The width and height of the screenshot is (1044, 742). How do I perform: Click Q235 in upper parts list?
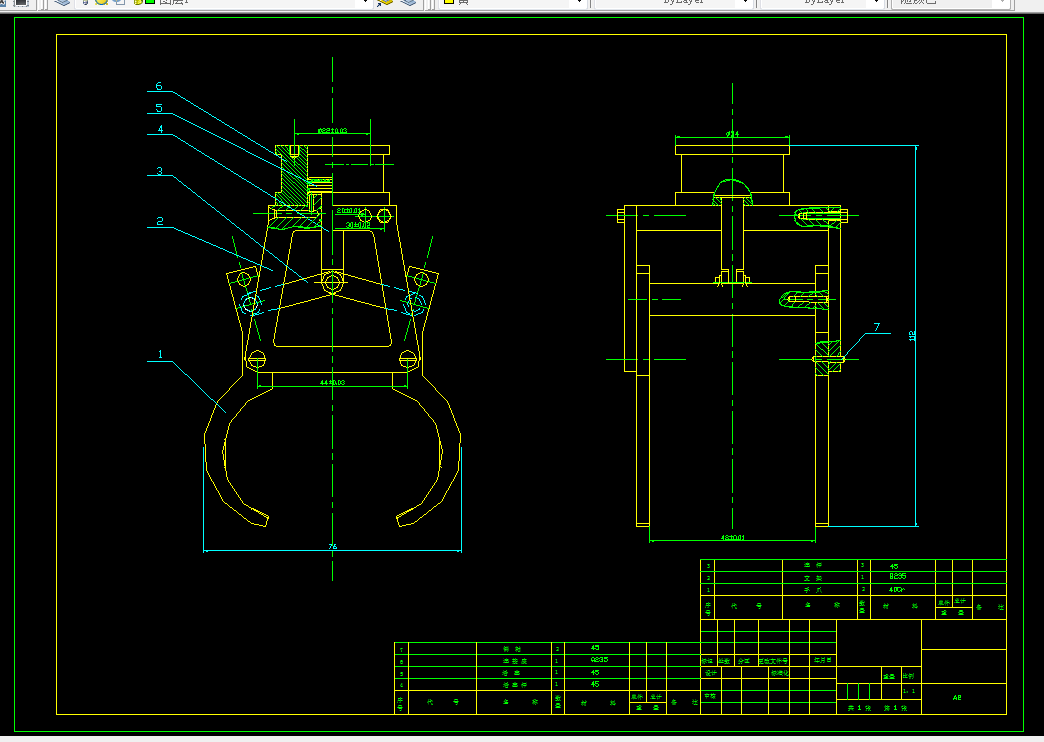898,576
